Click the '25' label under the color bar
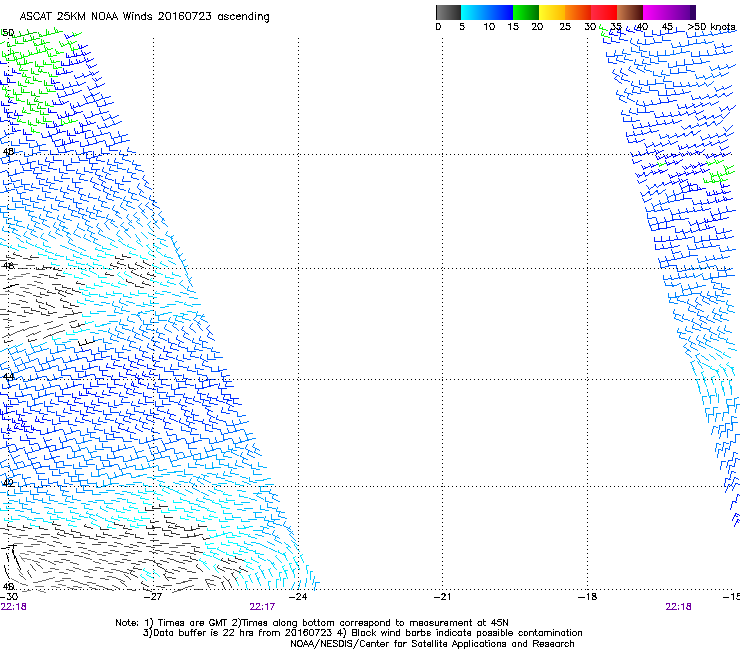The height and width of the screenshot is (650, 740). tap(565, 27)
